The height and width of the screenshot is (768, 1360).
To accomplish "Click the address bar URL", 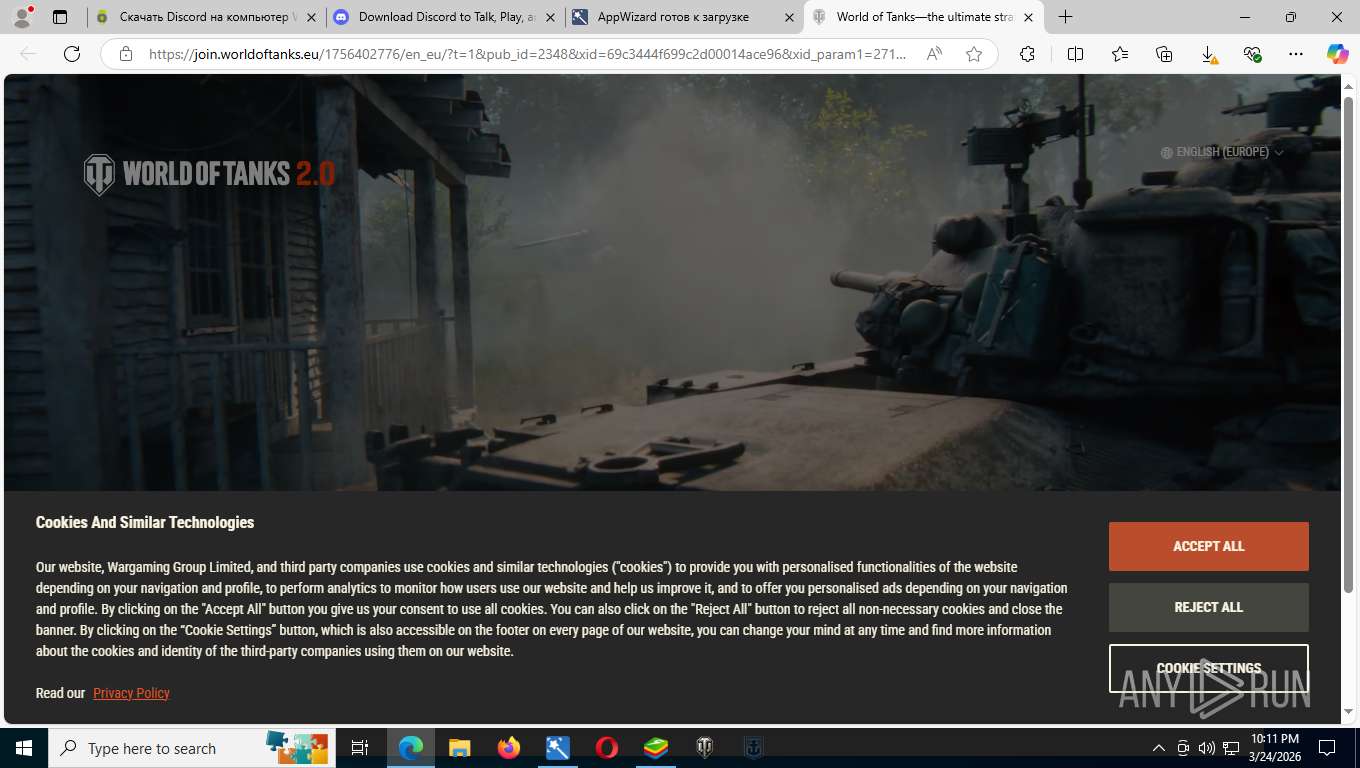I will 527,54.
